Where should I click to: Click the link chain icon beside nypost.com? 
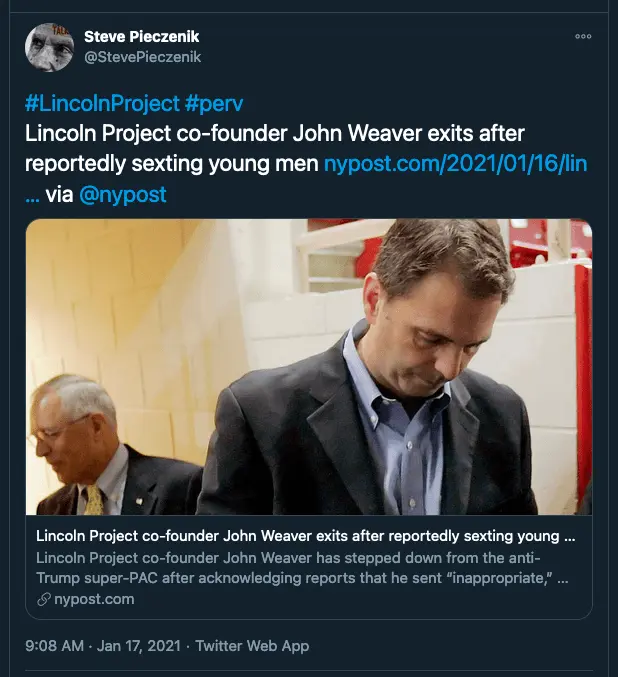pyautogui.click(x=42, y=599)
